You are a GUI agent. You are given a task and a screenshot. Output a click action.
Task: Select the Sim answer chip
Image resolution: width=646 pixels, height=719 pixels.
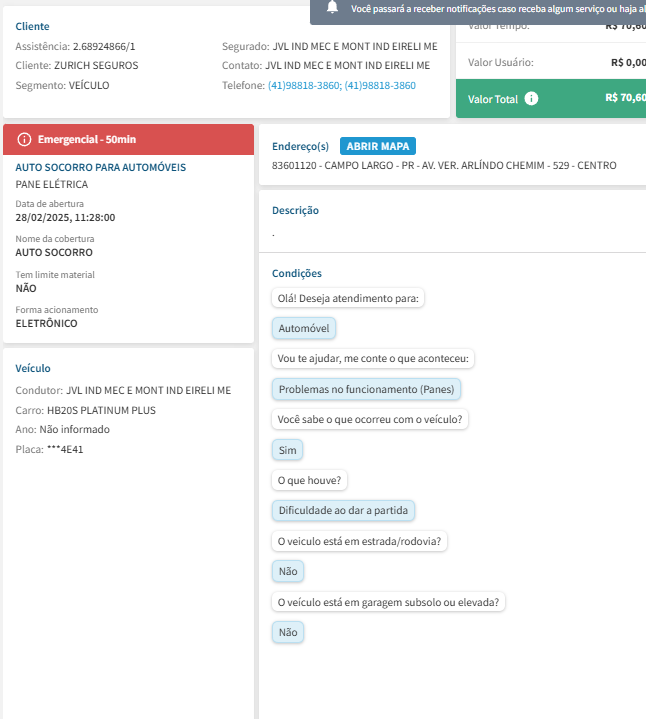point(287,450)
